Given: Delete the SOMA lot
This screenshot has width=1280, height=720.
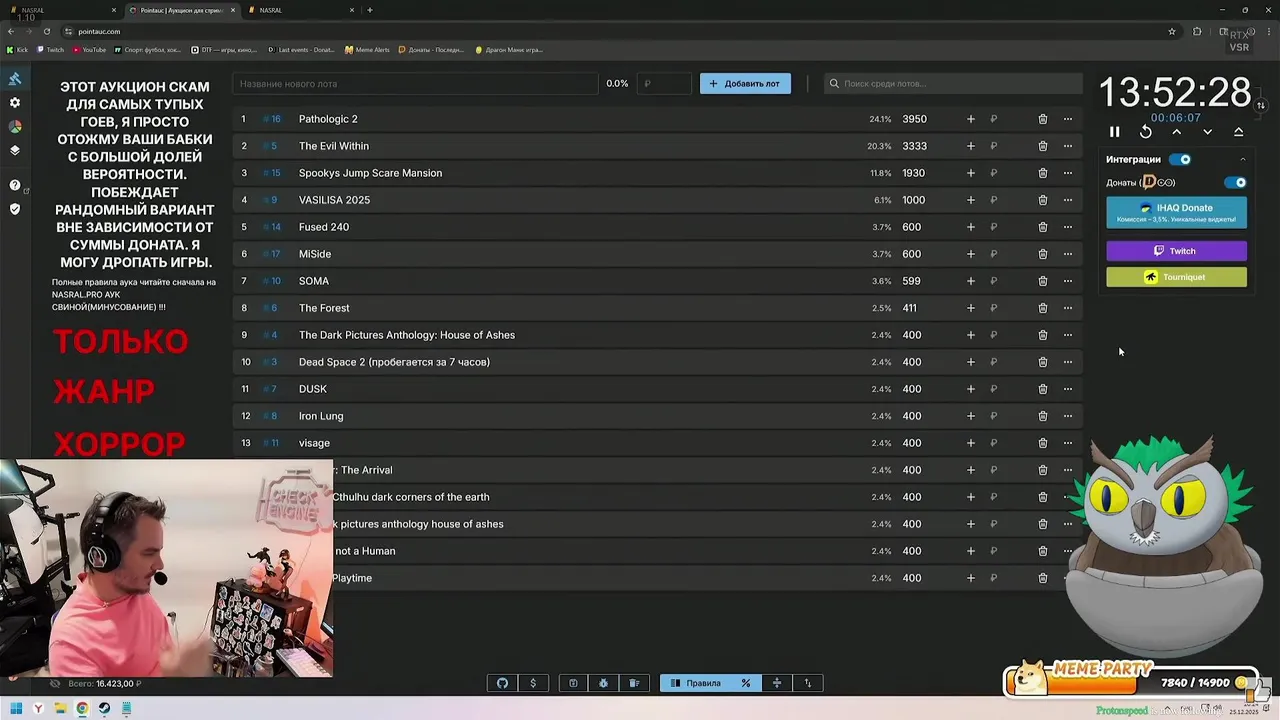Looking at the screenshot, I should pyautogui.click(x=1042, y=281).
